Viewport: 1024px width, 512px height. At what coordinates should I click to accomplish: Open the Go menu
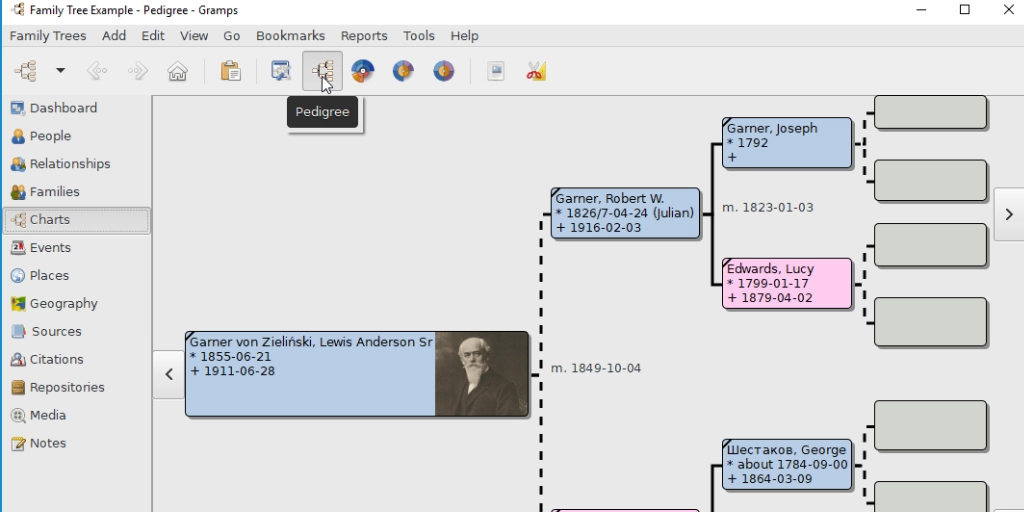pyautogui.click(x=232, y=36)
